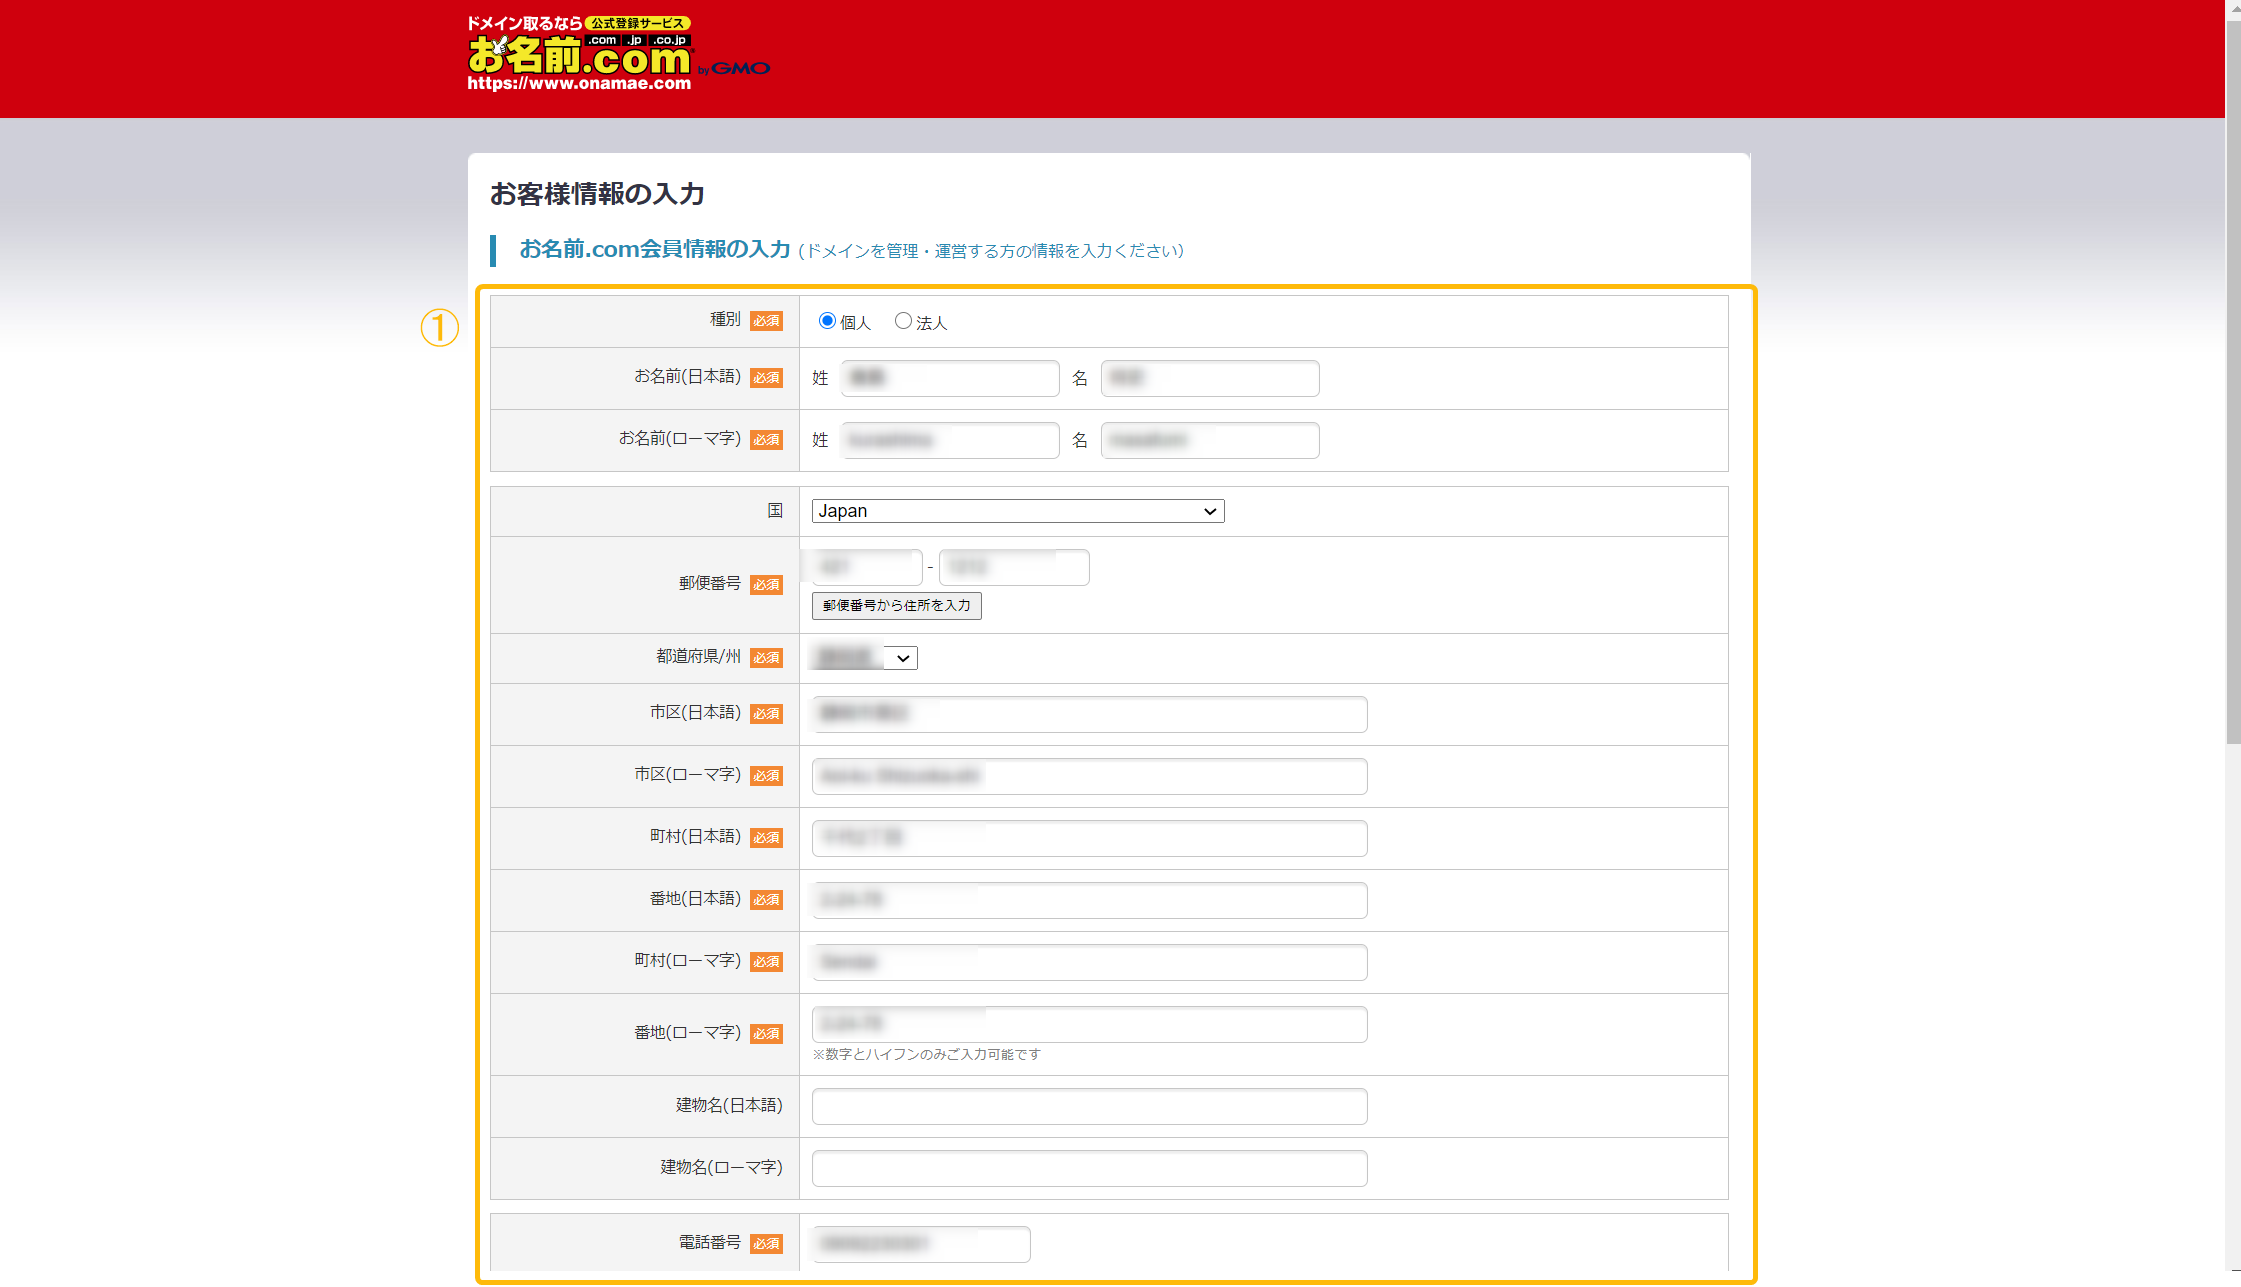Viewport: 2241px width, 1287px height.
Task: Focus the romaji first name field
Action: click(x=1209, y=440)
